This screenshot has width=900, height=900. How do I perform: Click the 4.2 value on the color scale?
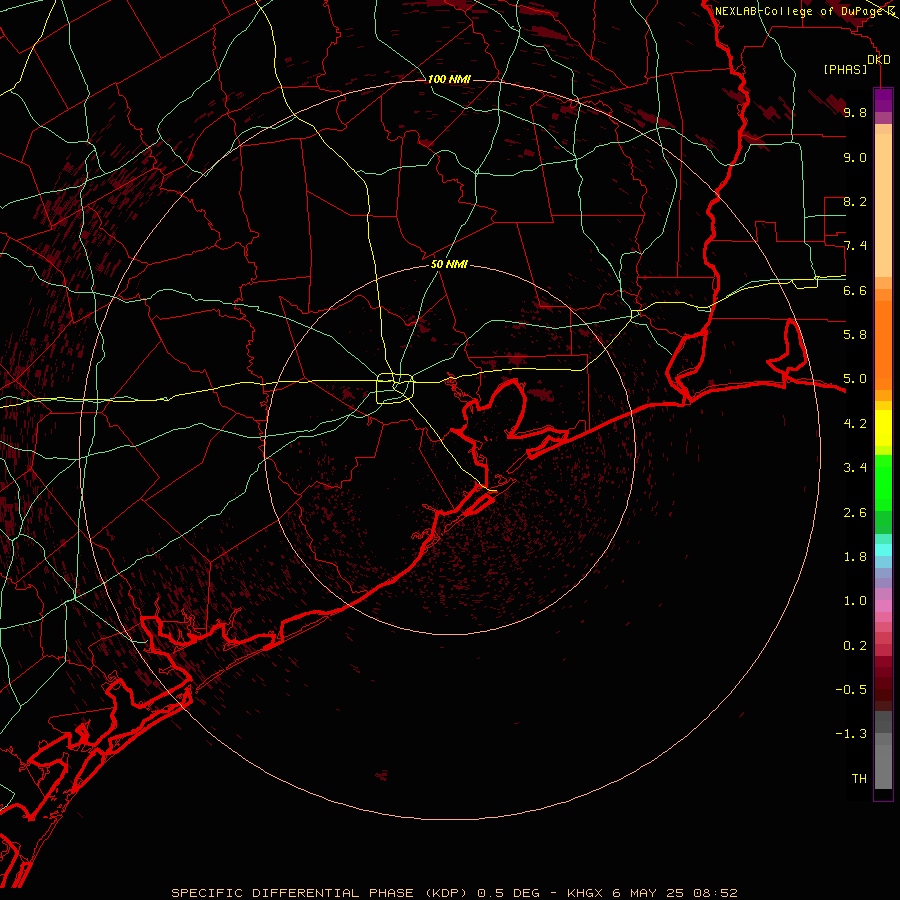(x=855, y=424)
